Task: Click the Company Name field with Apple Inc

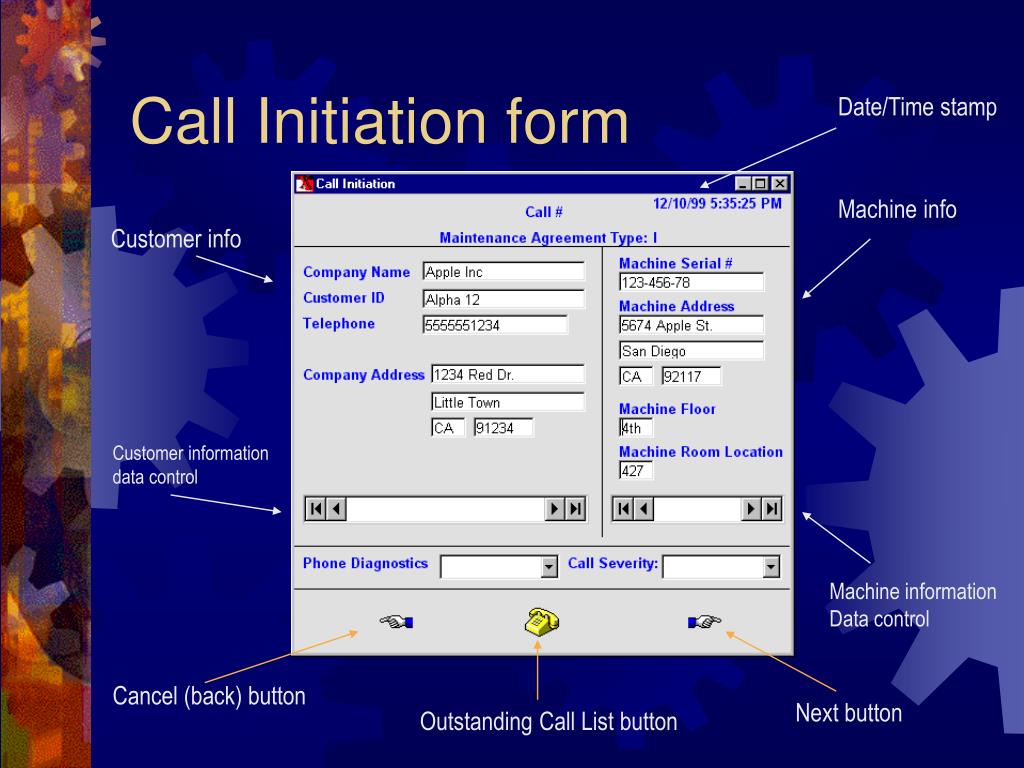Action: coord(504,272)
